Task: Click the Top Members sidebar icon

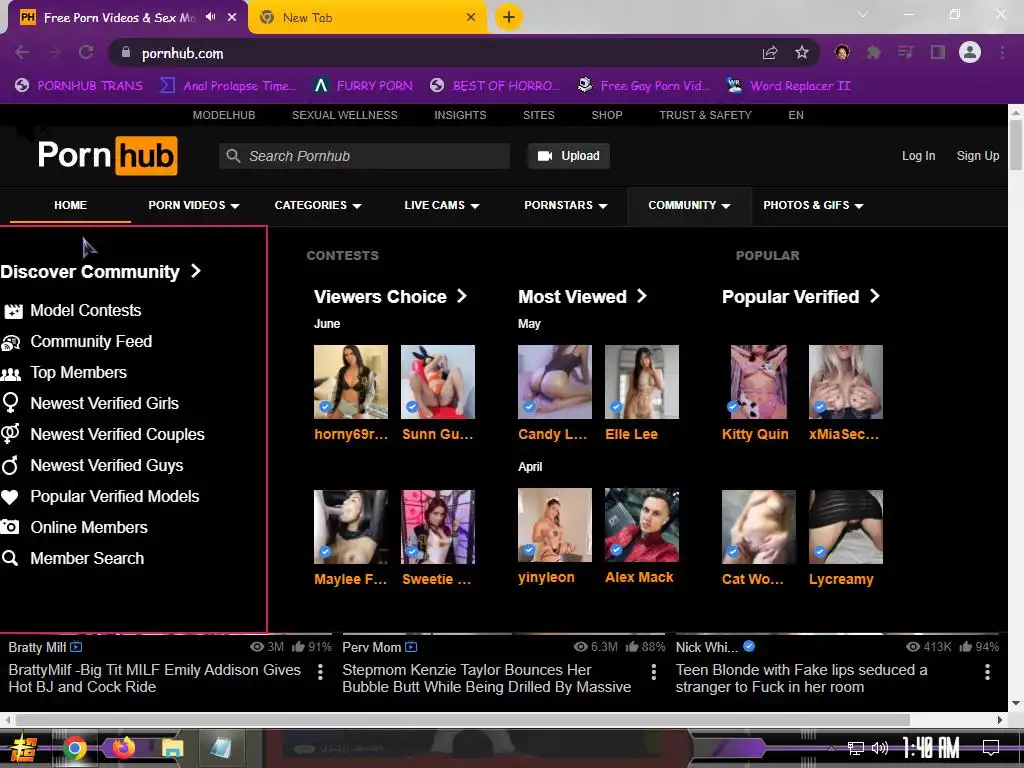Action: (x=11, y=374)
